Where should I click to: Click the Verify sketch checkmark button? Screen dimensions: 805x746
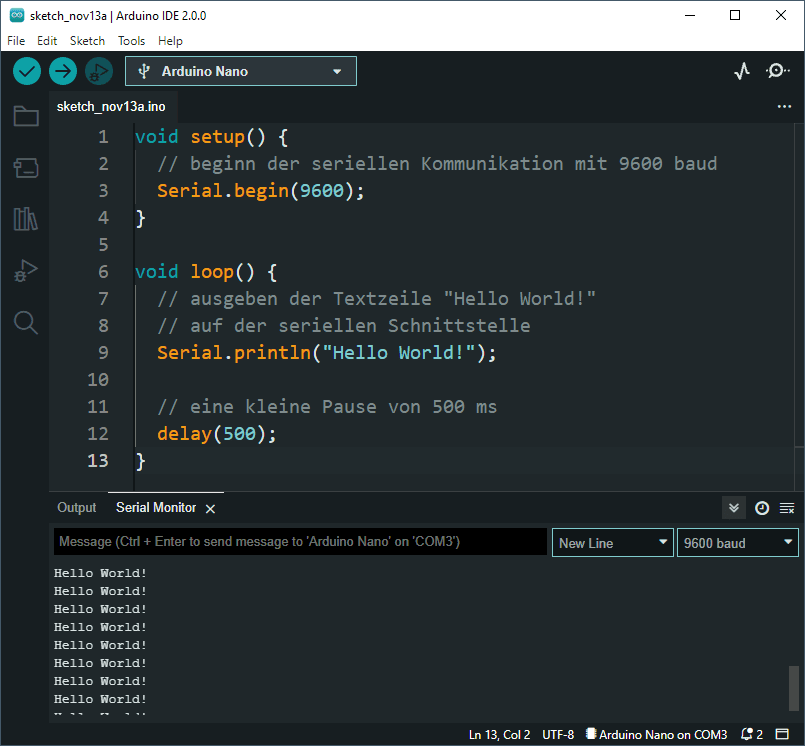(27, 71)
